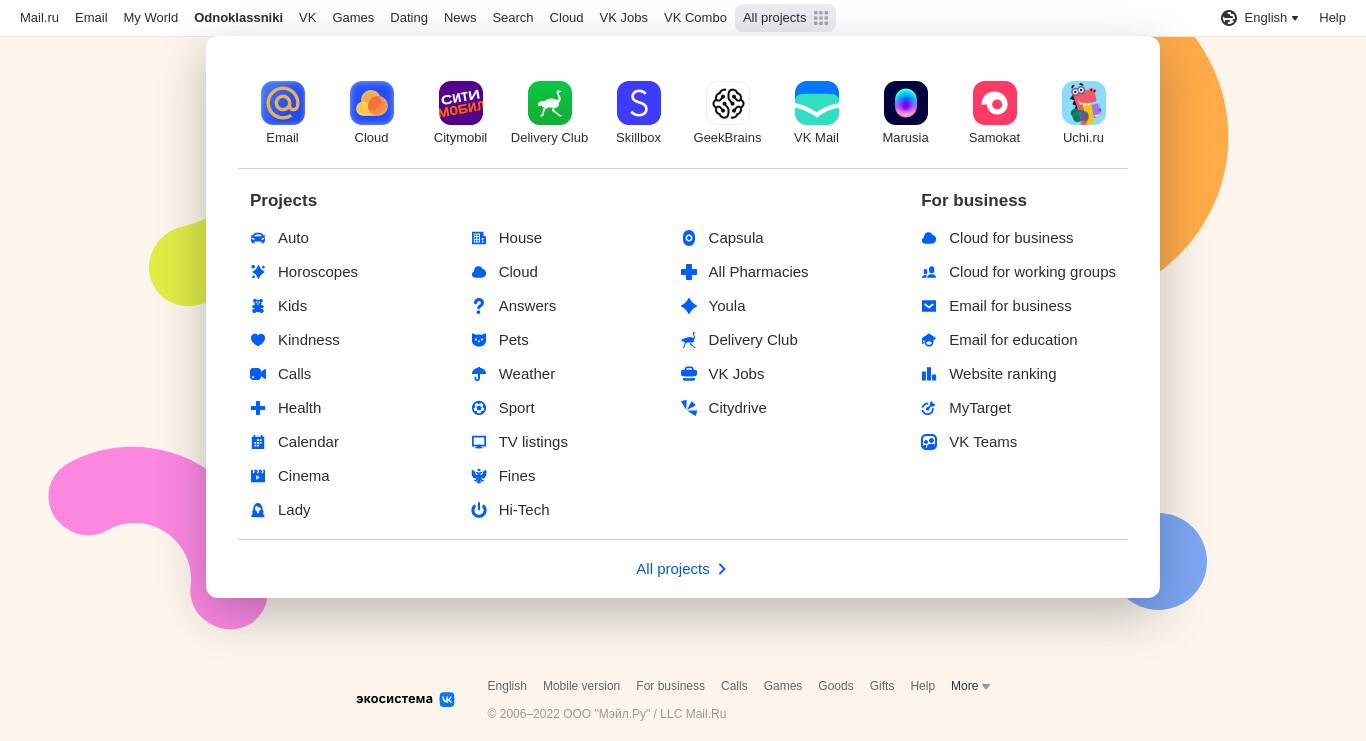Click Mobile version in footer
The image size is (1366, 741).
click(581, 686)
